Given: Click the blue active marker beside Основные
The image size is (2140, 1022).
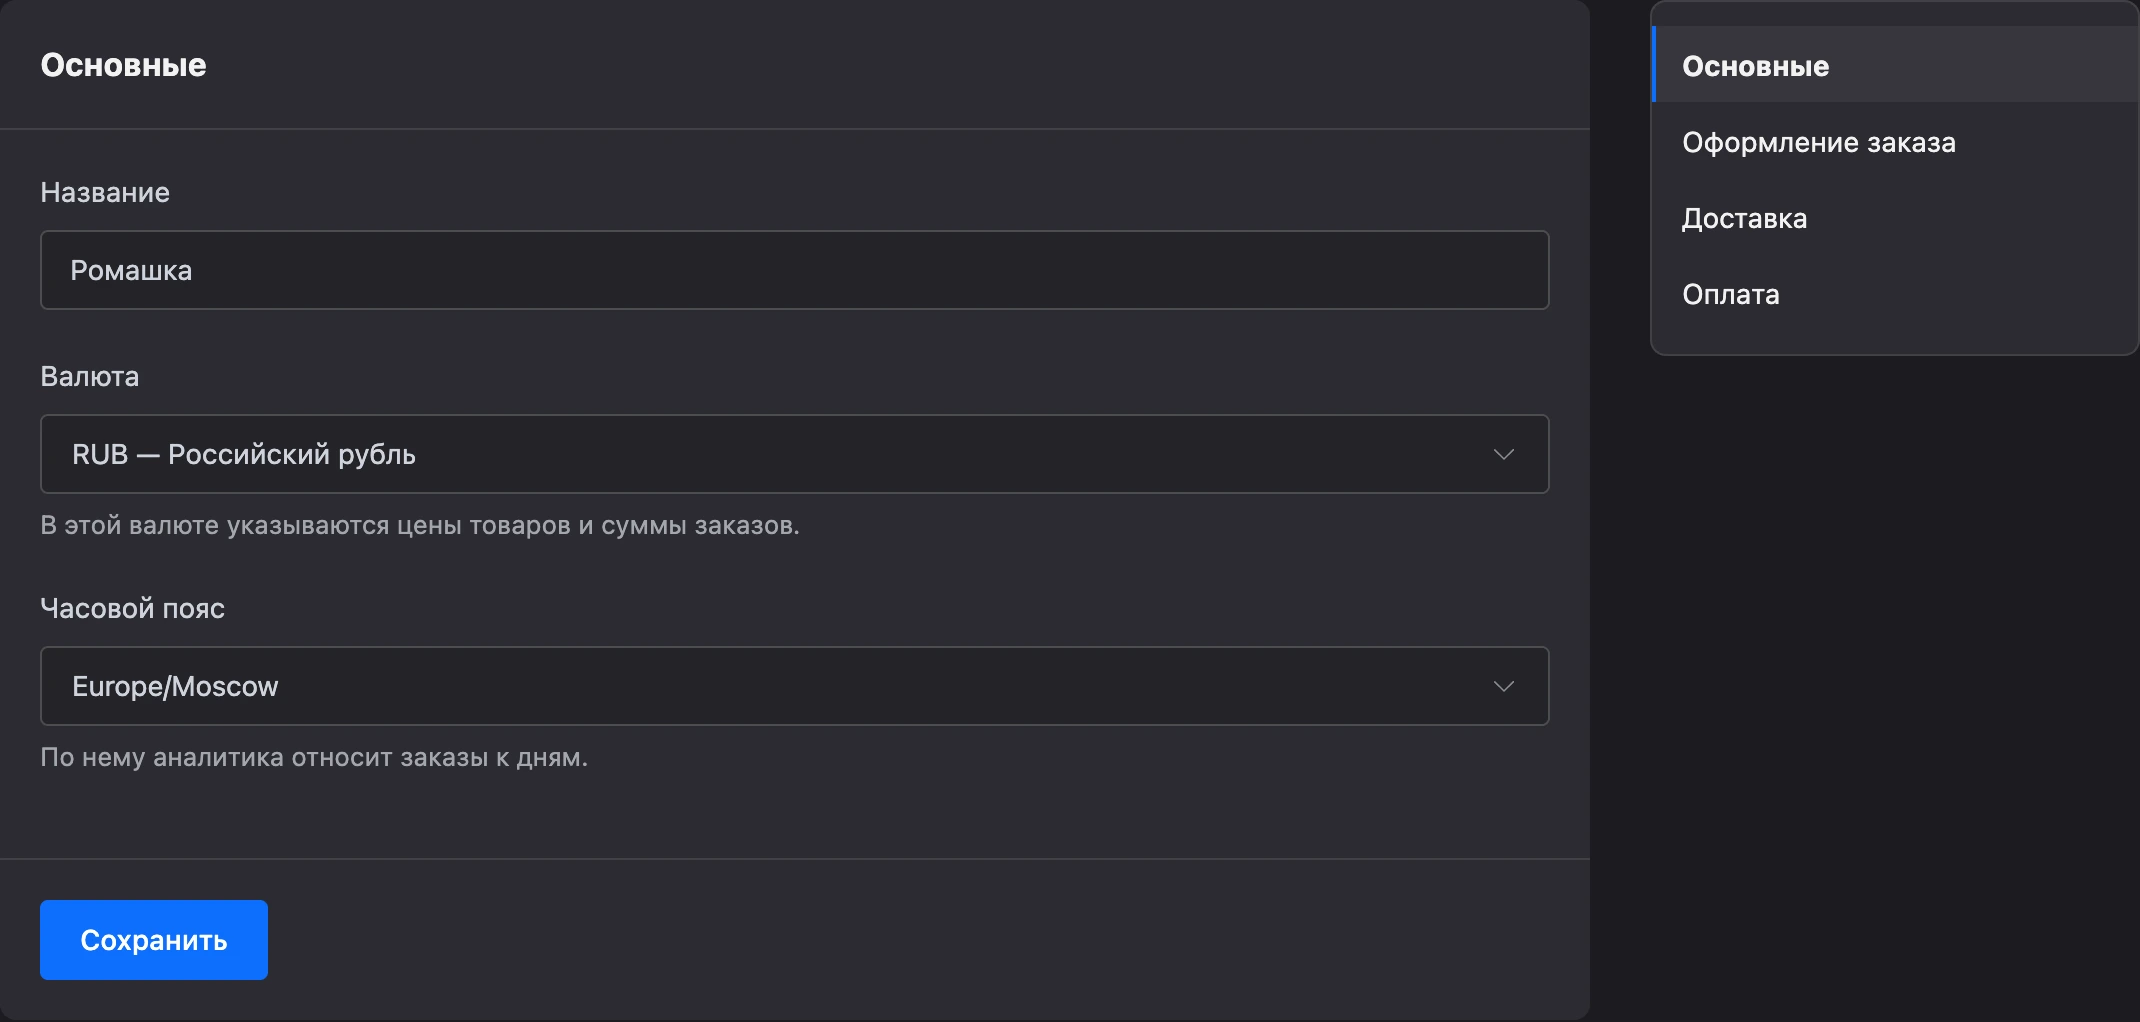Looking at the screenshot, I should (1654, 65).
